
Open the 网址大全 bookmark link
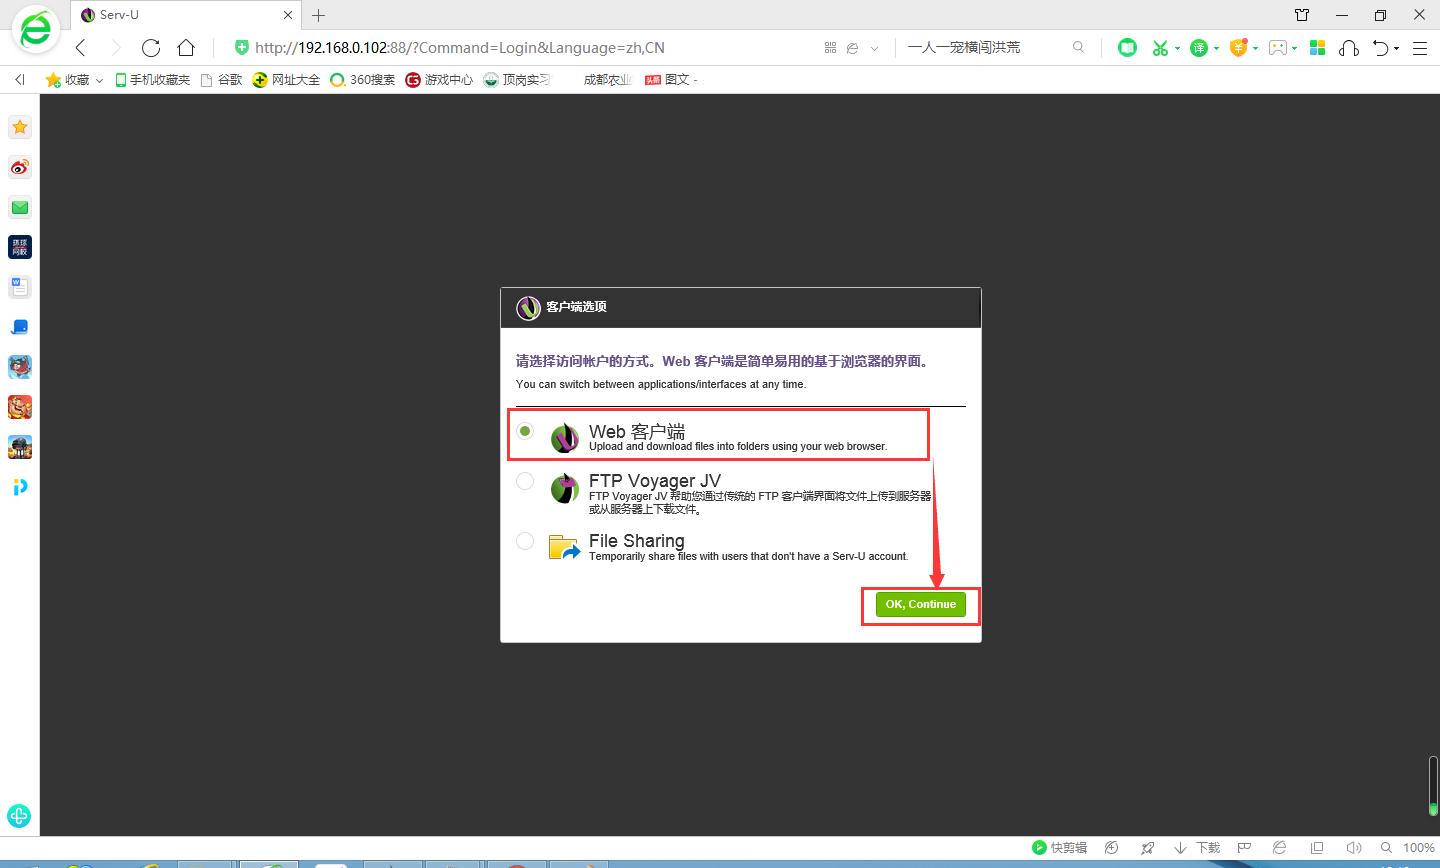pos(286,79)
